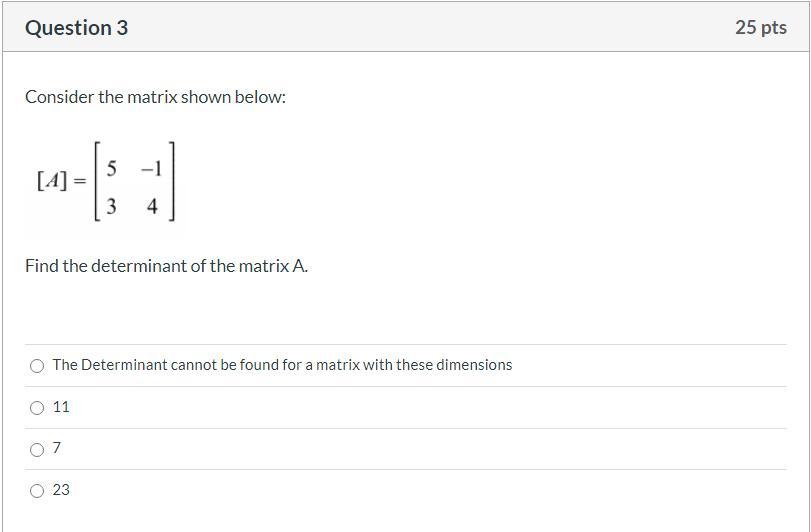Click the 'Find the determinant' prompt text
Screen dimensions: 811x532
[x=166, y=266]
